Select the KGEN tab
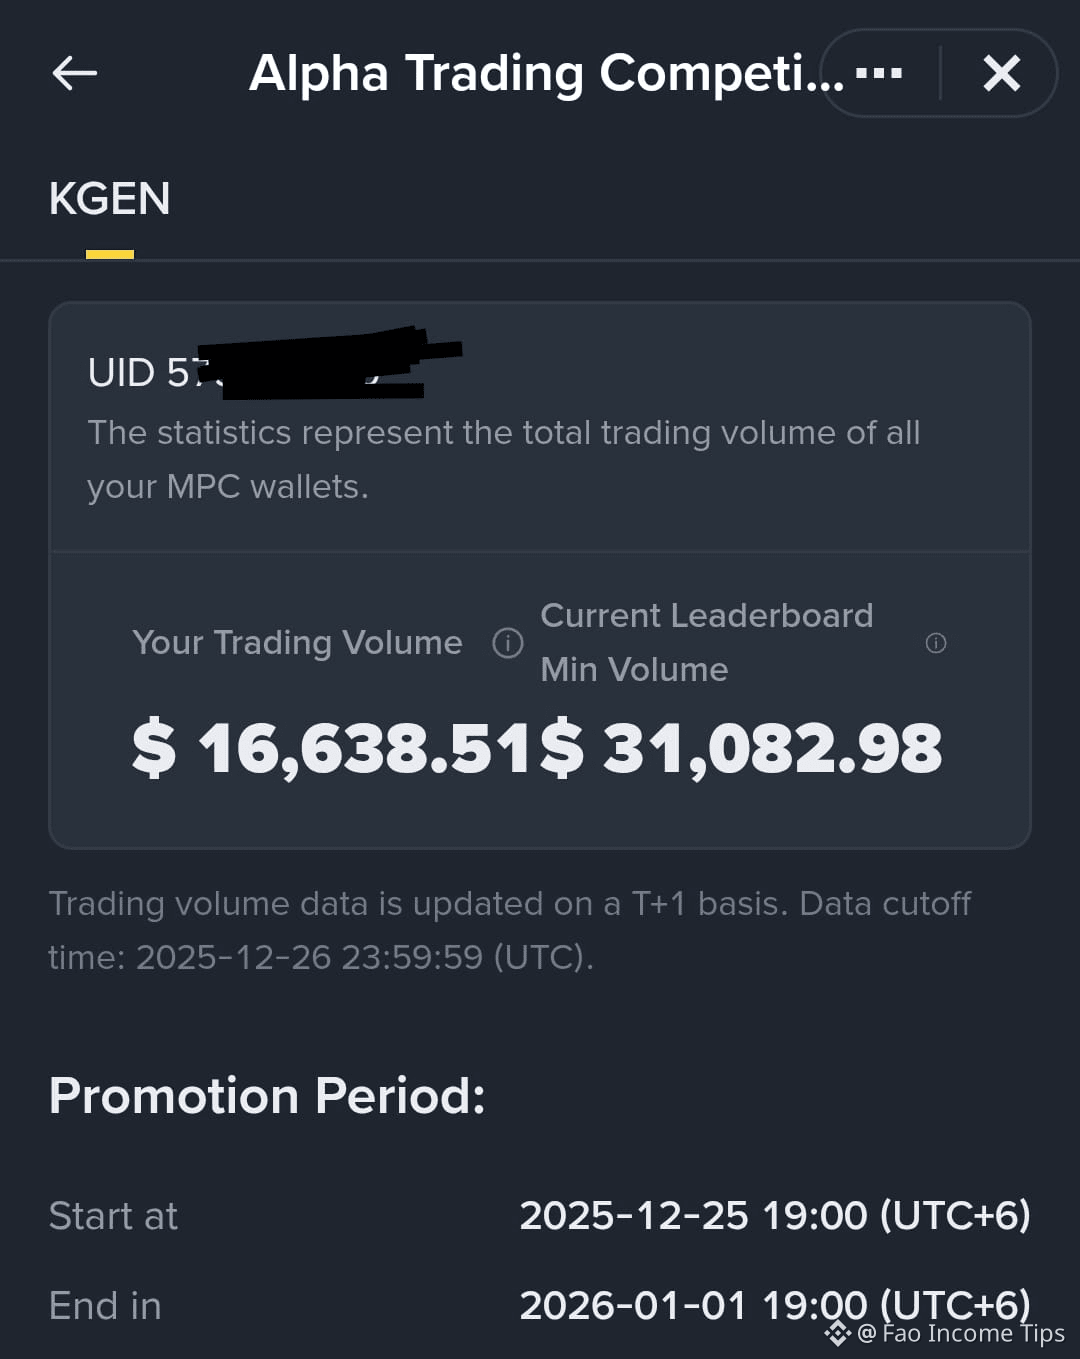Image resolution: width=1080 pixels, height=1359 pixels. click(x=110, y=199)
